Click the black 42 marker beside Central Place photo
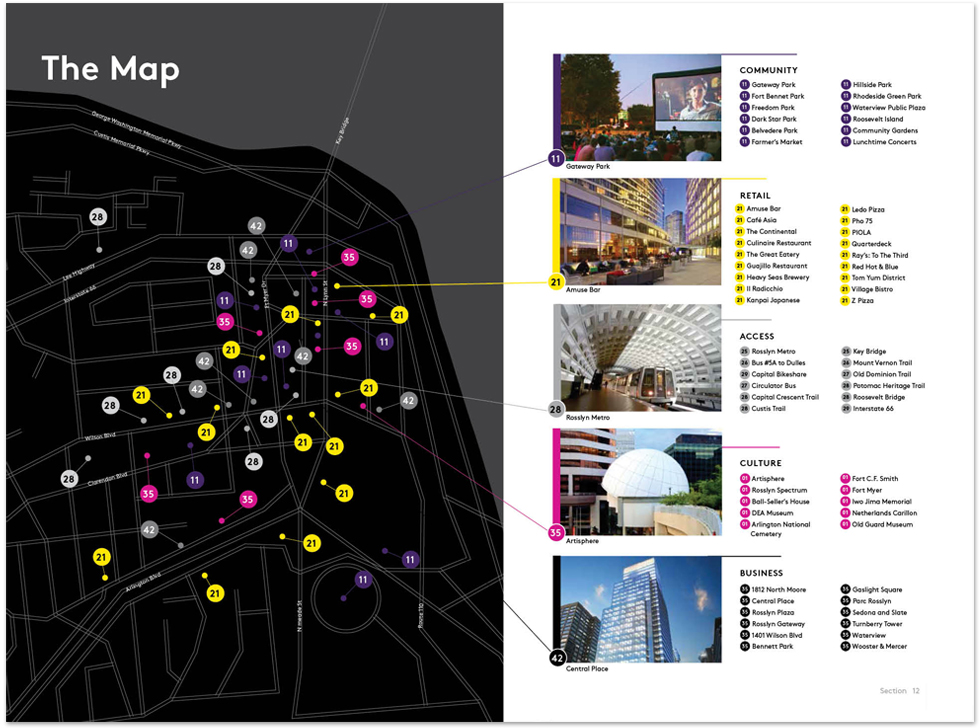Screen dimensions: 980x728 point(556,657)
